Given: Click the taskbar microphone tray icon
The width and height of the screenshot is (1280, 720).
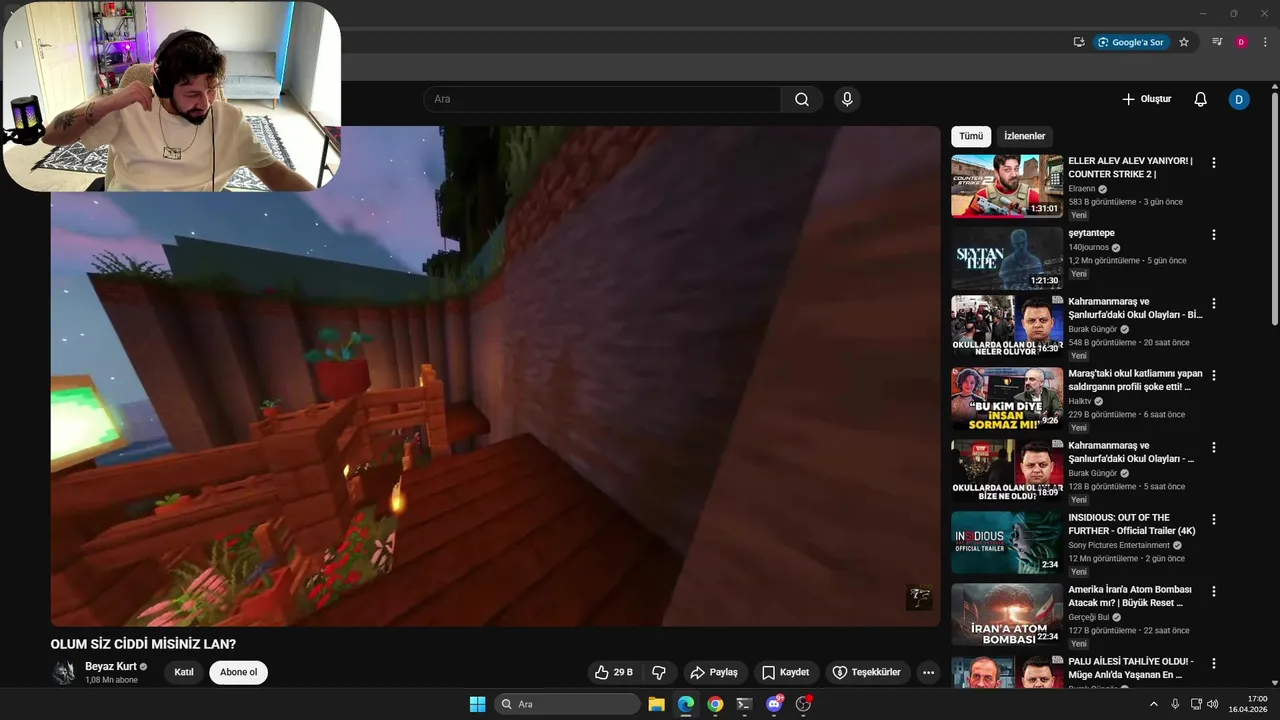Looking at the screenshot, I should 1175,704.
